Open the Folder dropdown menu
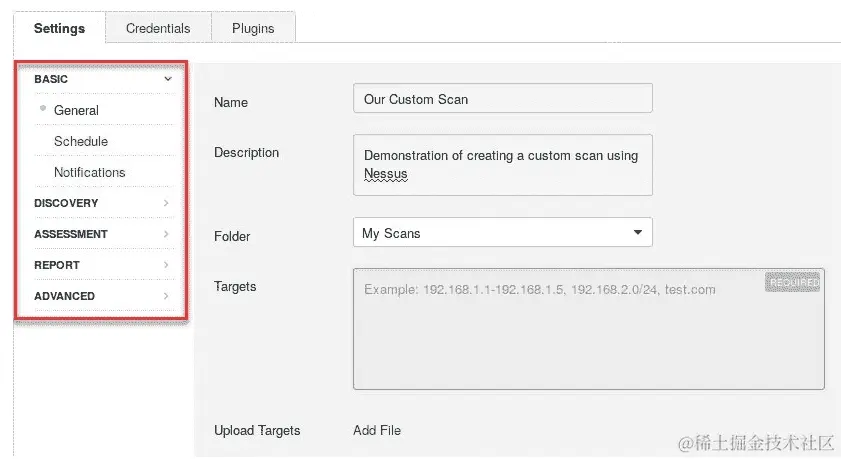The height and width of the screenshot is (459, 841). (502, 233)
